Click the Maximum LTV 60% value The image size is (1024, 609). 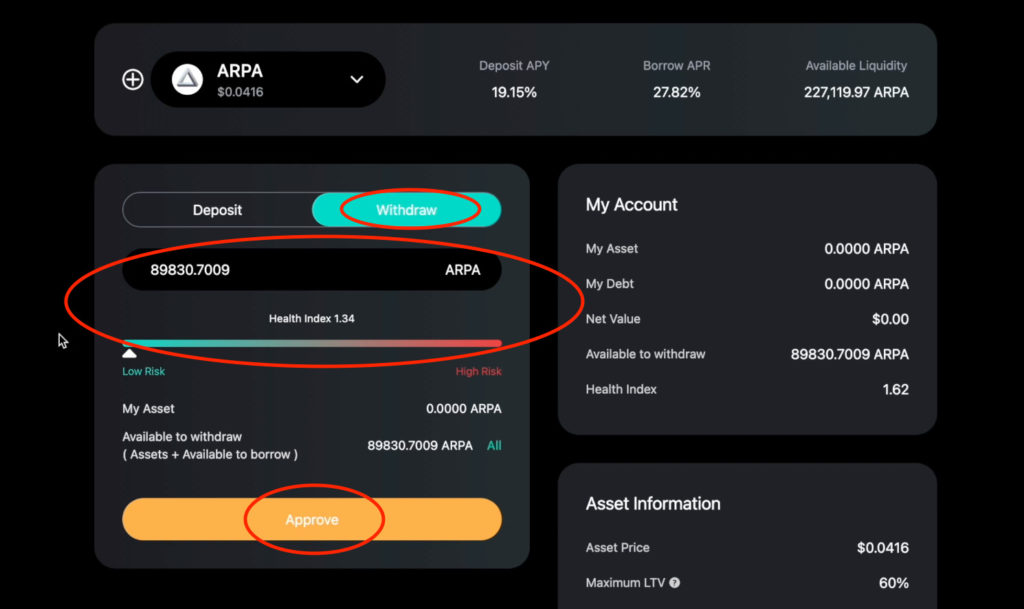pyautogui.click(x=894, y=583)
